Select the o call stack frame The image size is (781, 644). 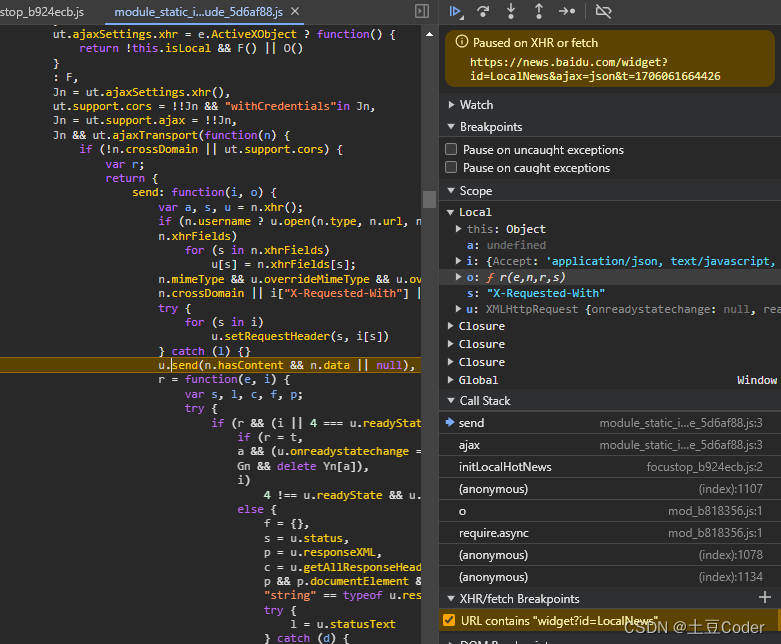coord(610,511)
